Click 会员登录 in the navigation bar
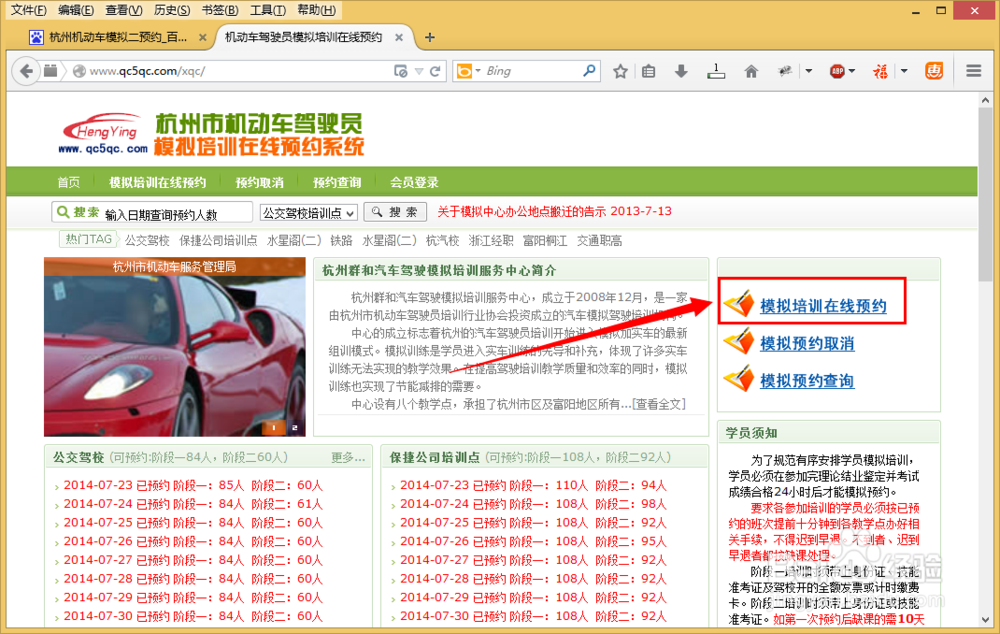Viewport: 1000px width, 634px height. pyautogui.click(x=415, y=182)
